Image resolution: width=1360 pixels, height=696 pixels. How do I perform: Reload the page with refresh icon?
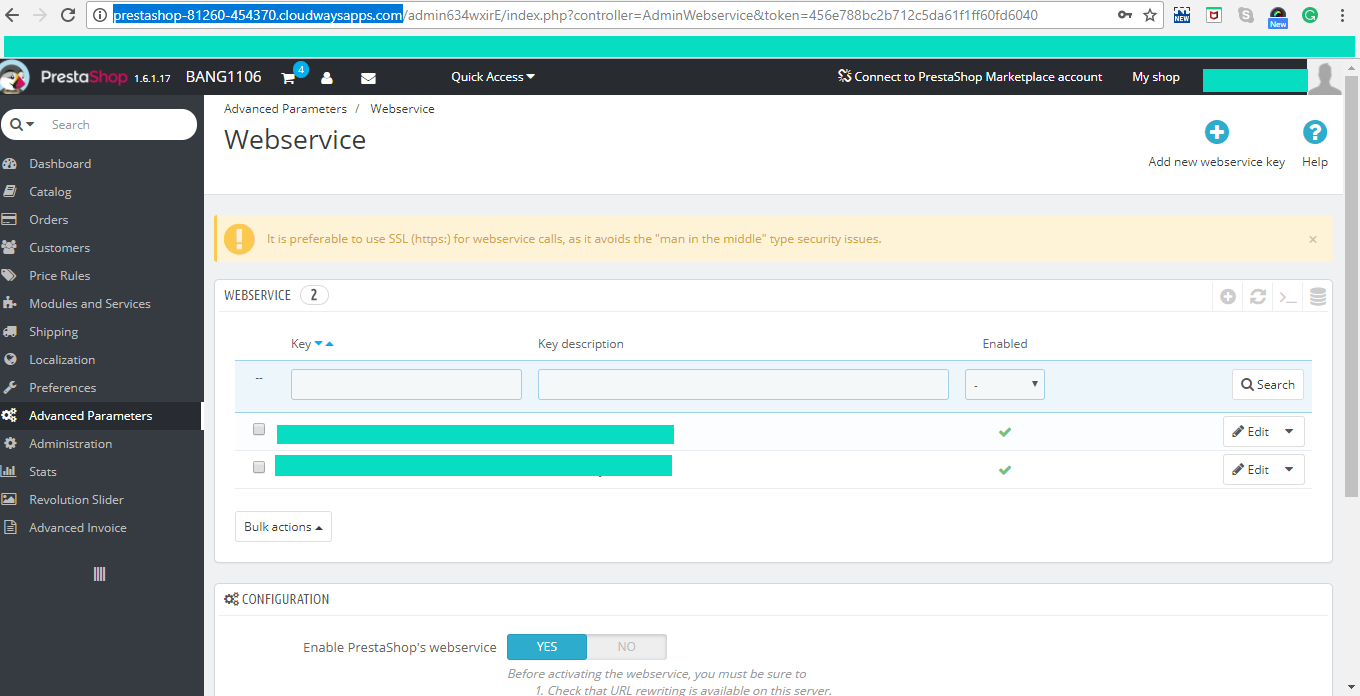67,15
